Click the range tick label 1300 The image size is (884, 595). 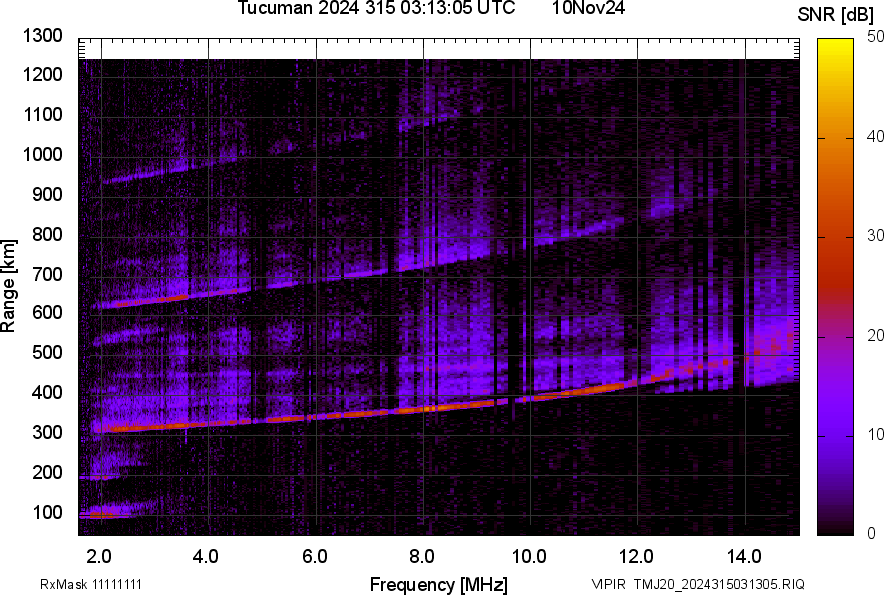coord(42,36)
